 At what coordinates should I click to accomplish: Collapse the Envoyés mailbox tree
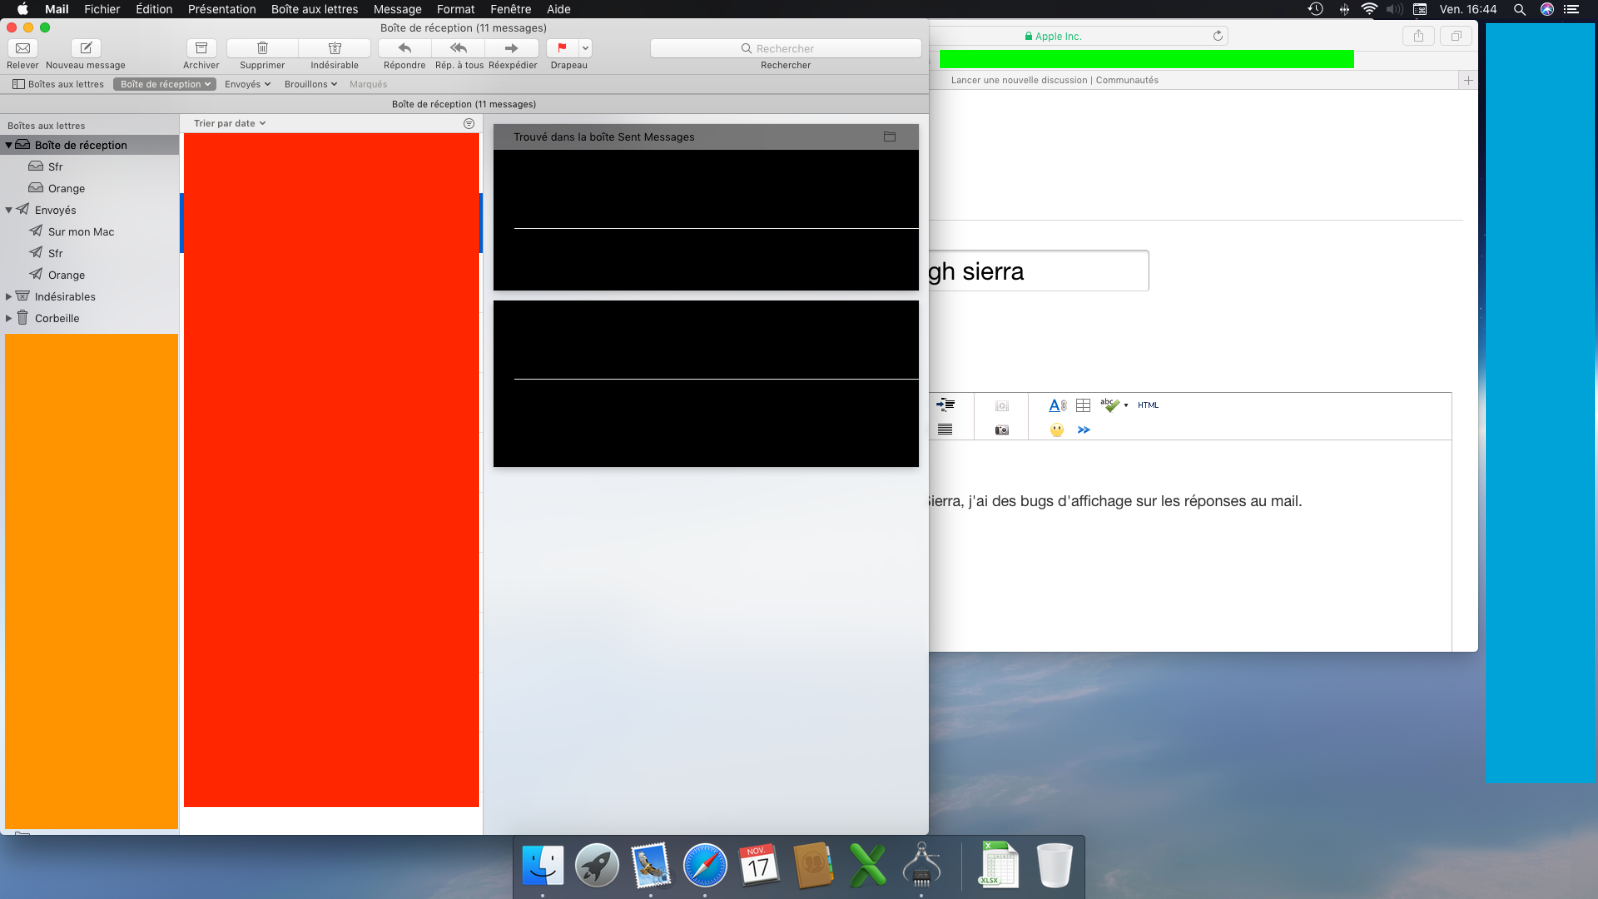9,210
